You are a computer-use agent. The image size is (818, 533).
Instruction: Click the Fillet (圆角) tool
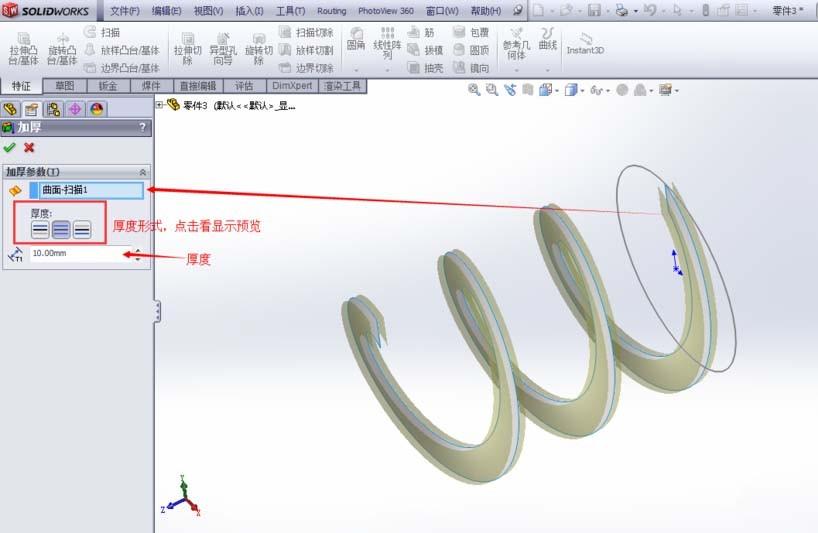[356, 39]
